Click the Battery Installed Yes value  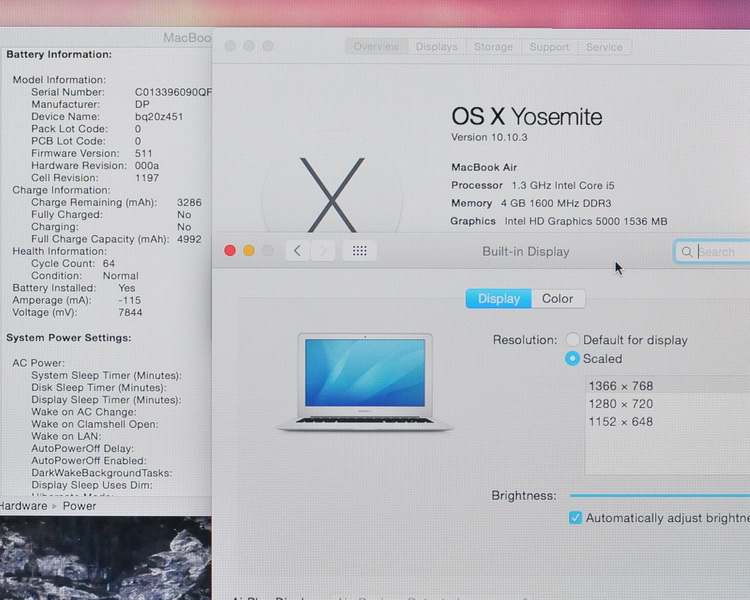127,288
